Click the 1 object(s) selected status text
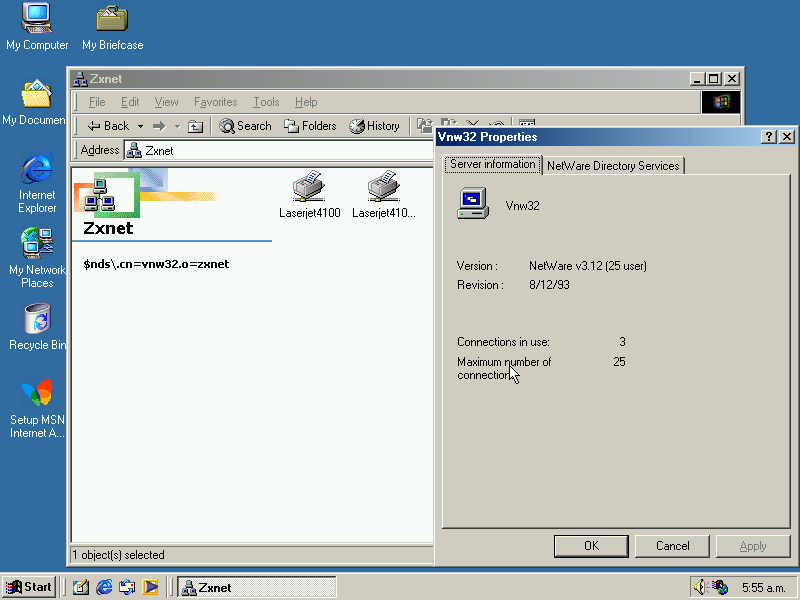The image size is (800, 600). (118, 555)
